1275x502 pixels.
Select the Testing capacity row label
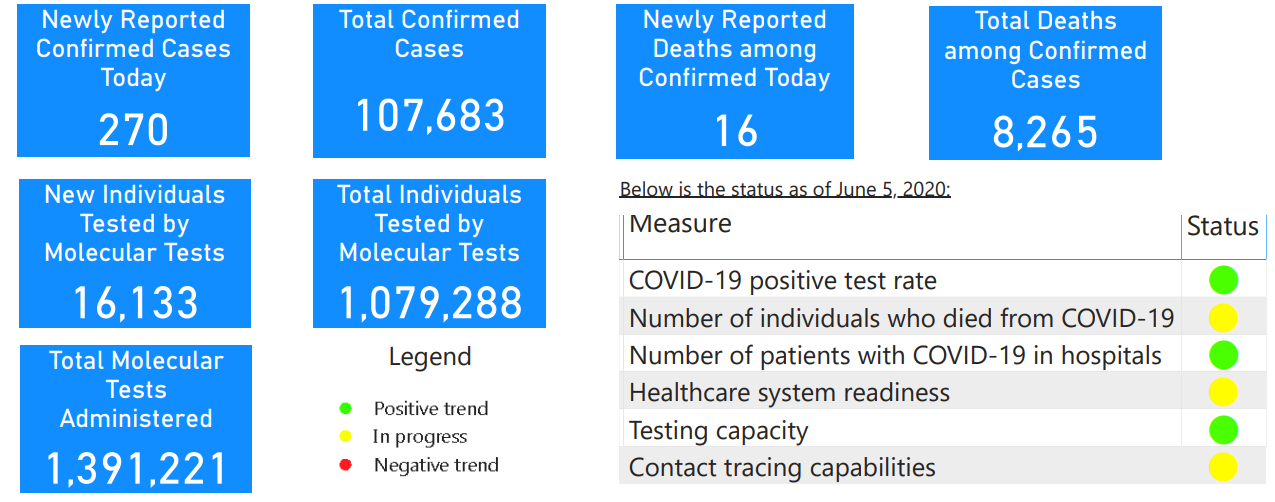pyautogui.click(x=718, y=431)
